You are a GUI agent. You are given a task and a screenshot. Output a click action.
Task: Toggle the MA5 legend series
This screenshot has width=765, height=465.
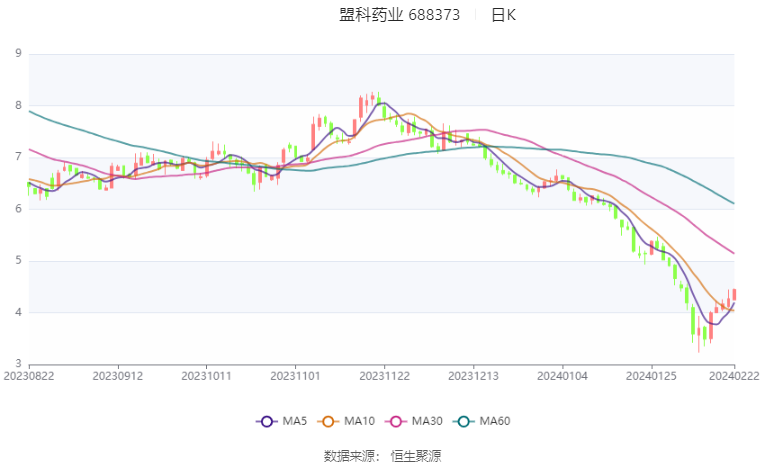point(282,421)
